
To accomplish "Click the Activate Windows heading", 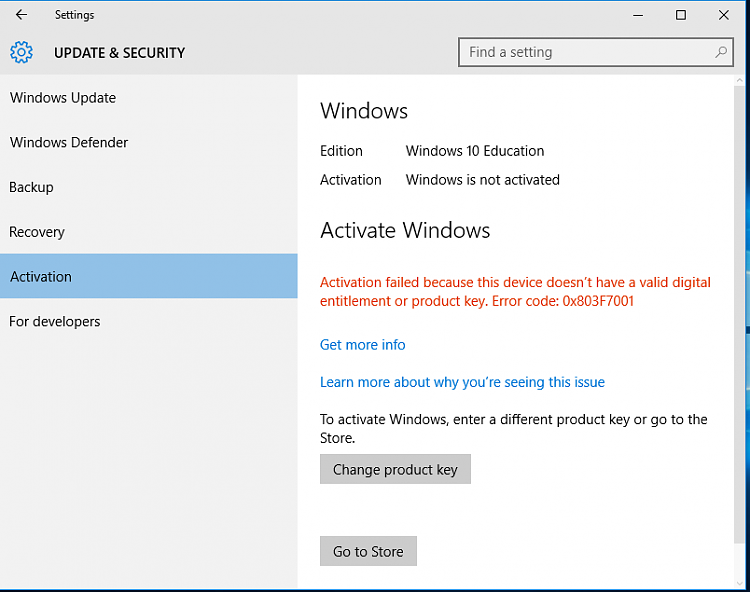I will (405, 230).
